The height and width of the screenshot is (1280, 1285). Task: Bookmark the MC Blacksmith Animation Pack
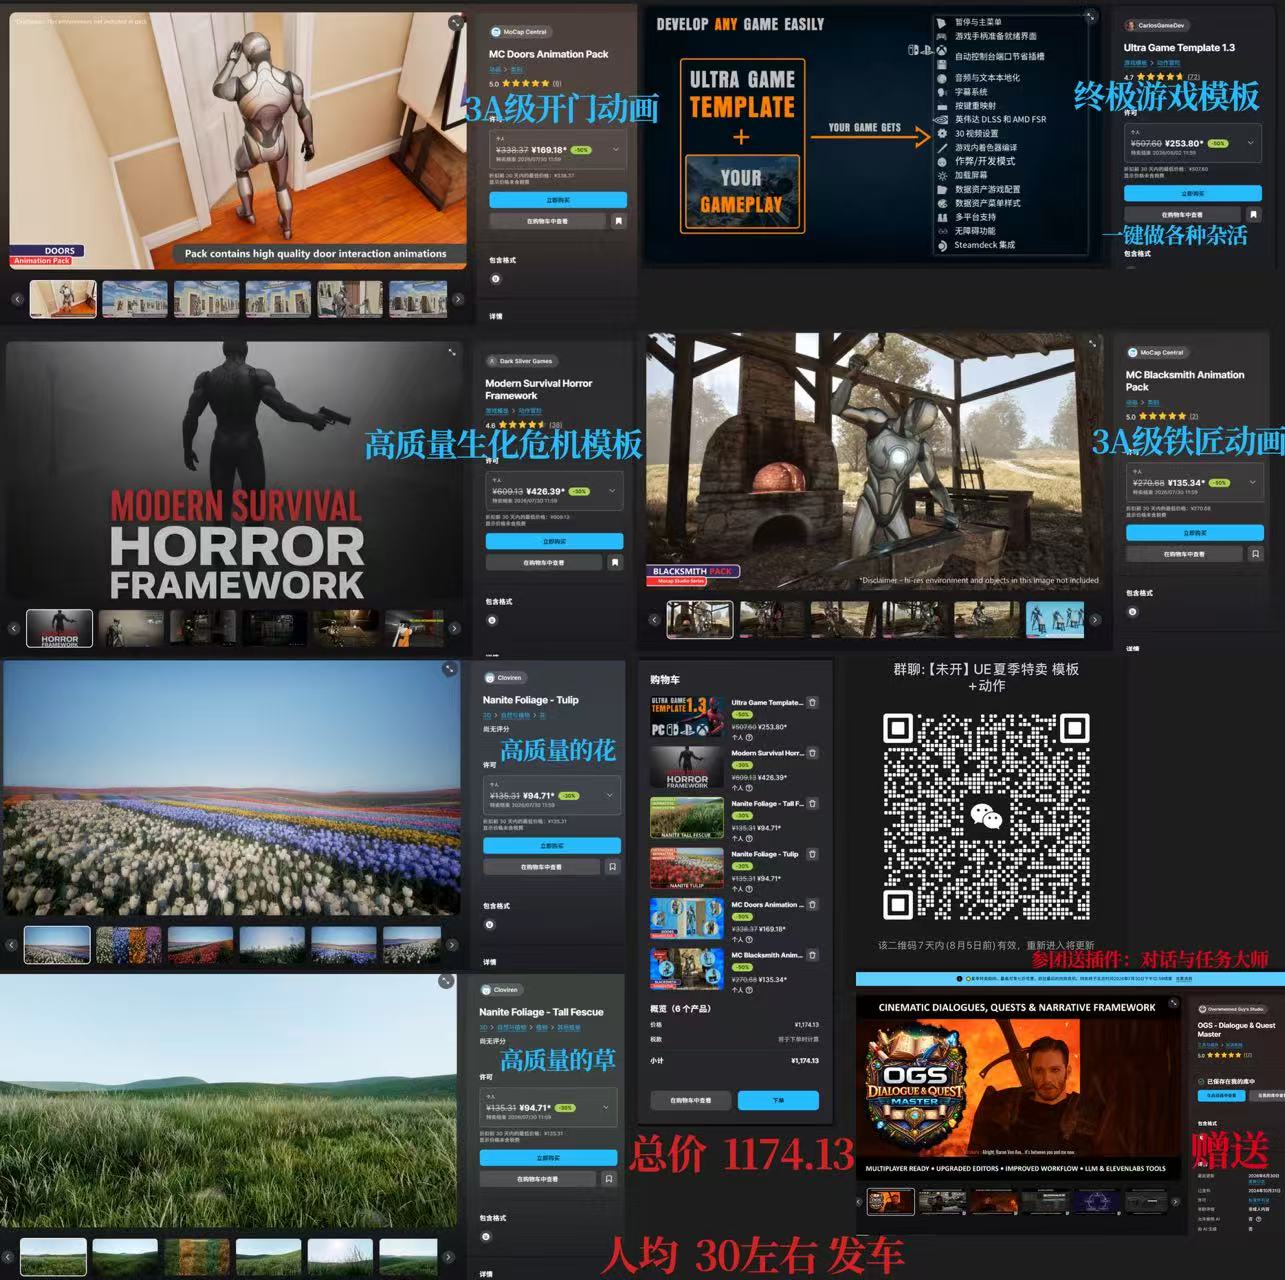[x=1256, y=553]
